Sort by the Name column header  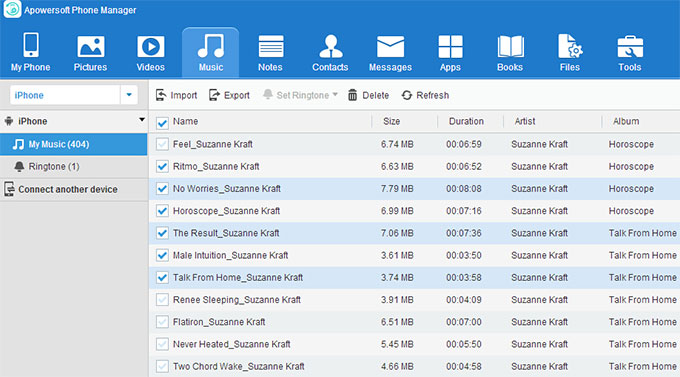(185, 121)
